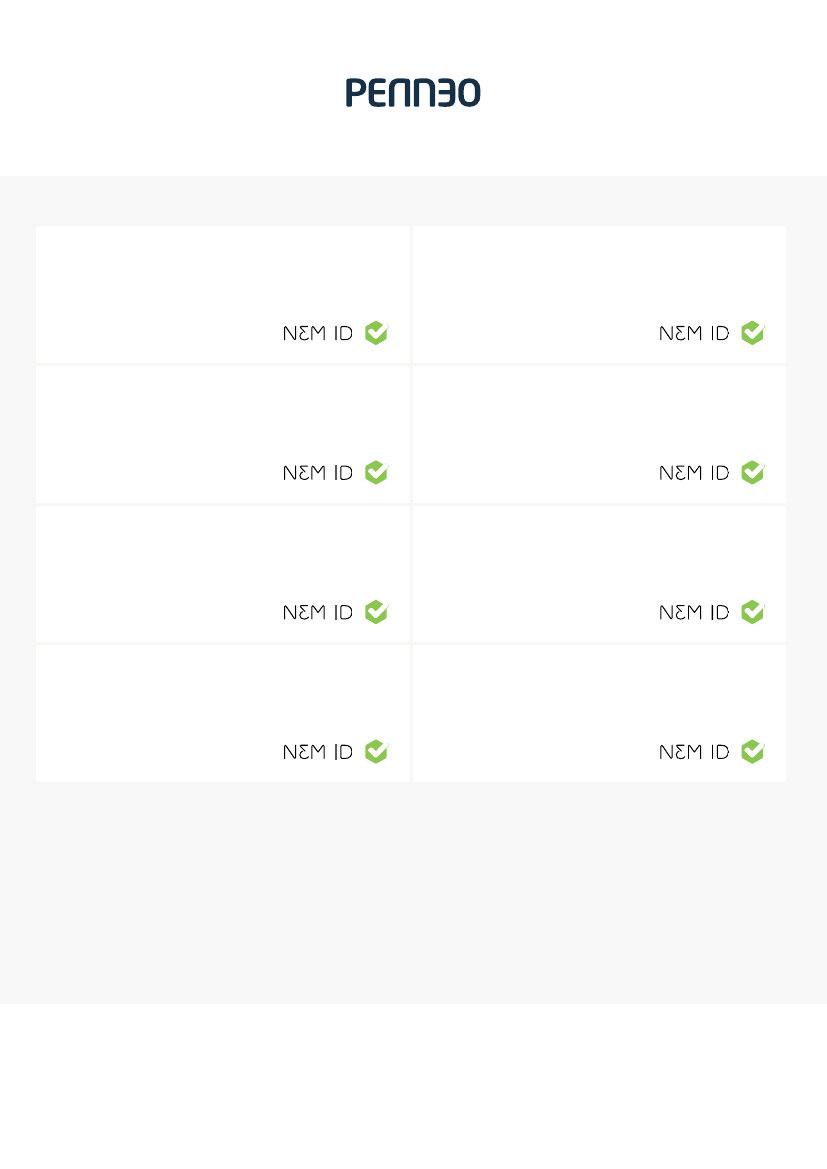
Task: Select the green verified badge in second-row left card
Action: click(x=377, y=472)
